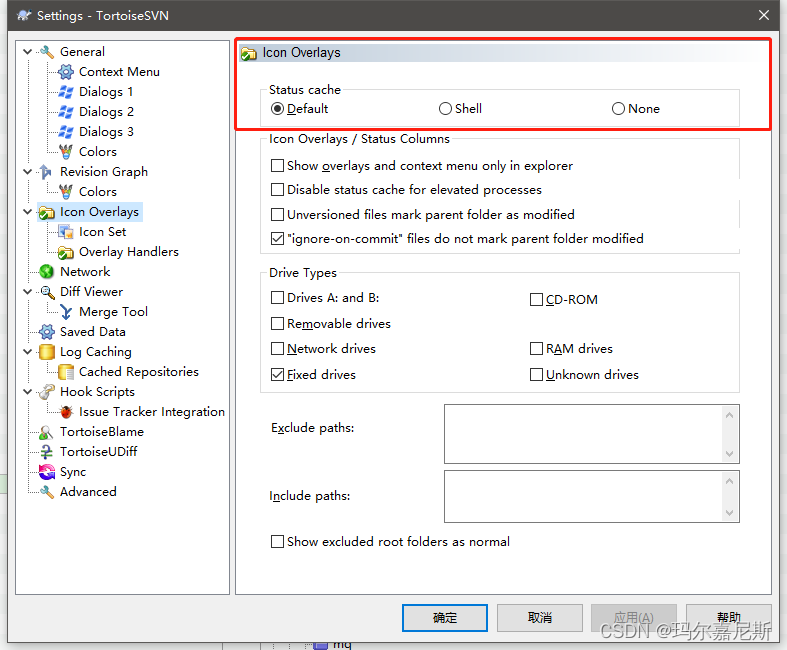Click the Log Caching database icon

coord(47,352)
